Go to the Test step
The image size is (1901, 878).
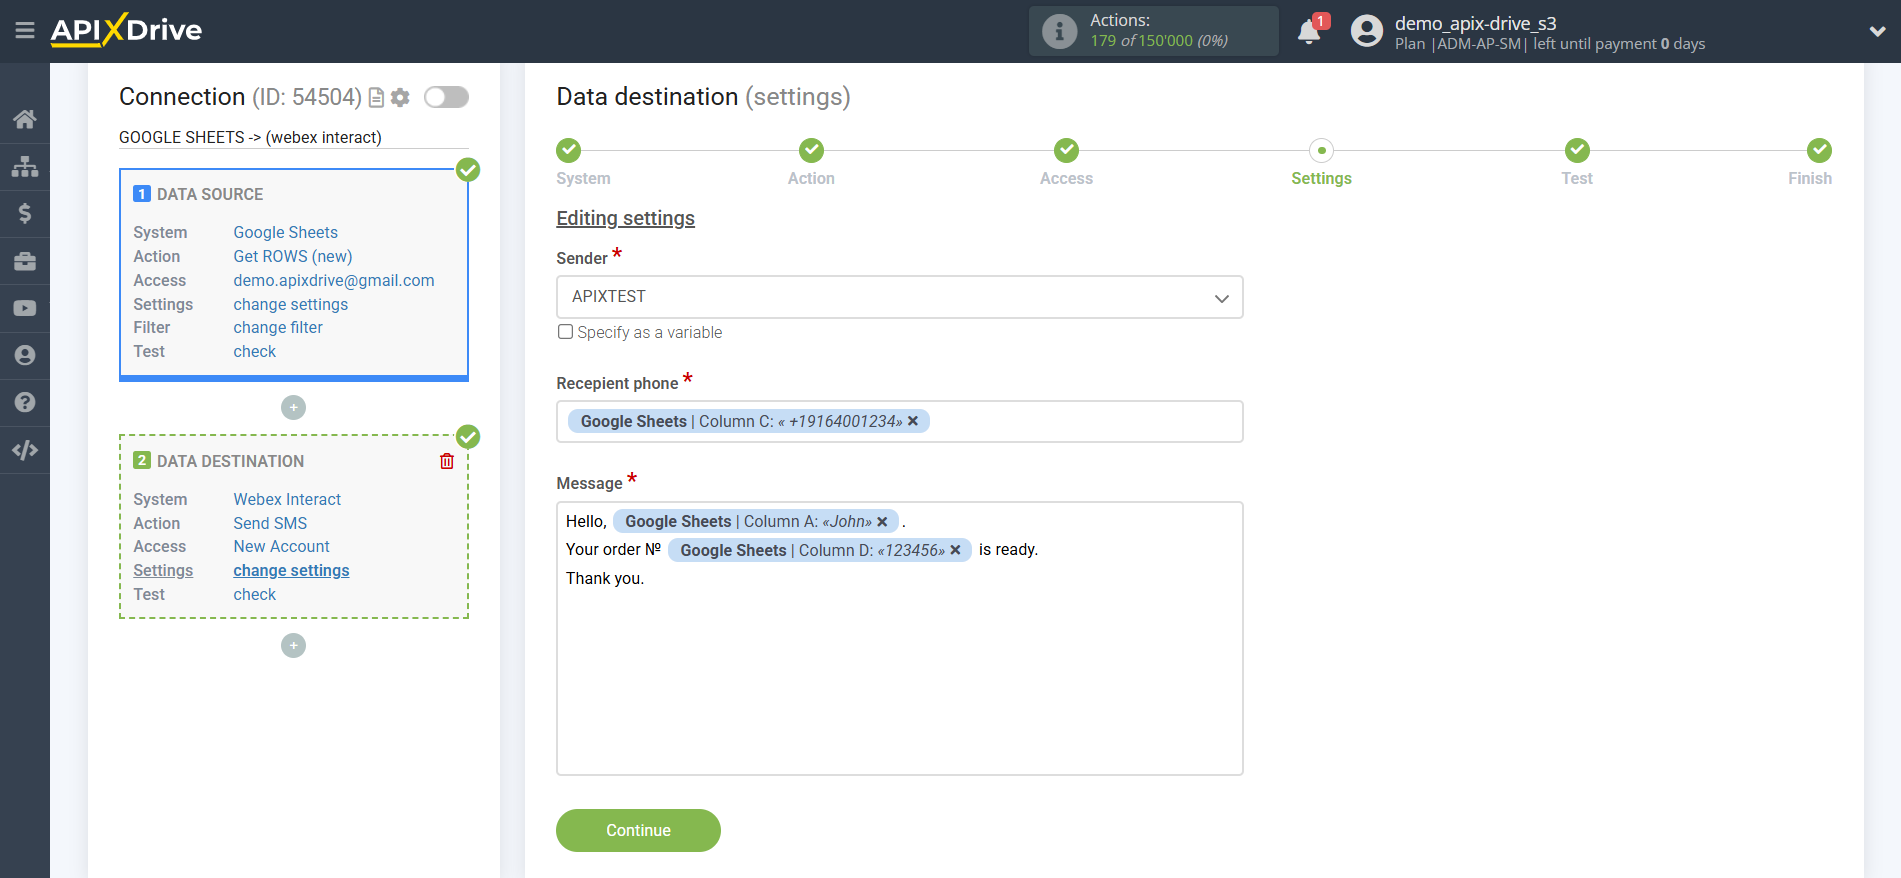1577,151
